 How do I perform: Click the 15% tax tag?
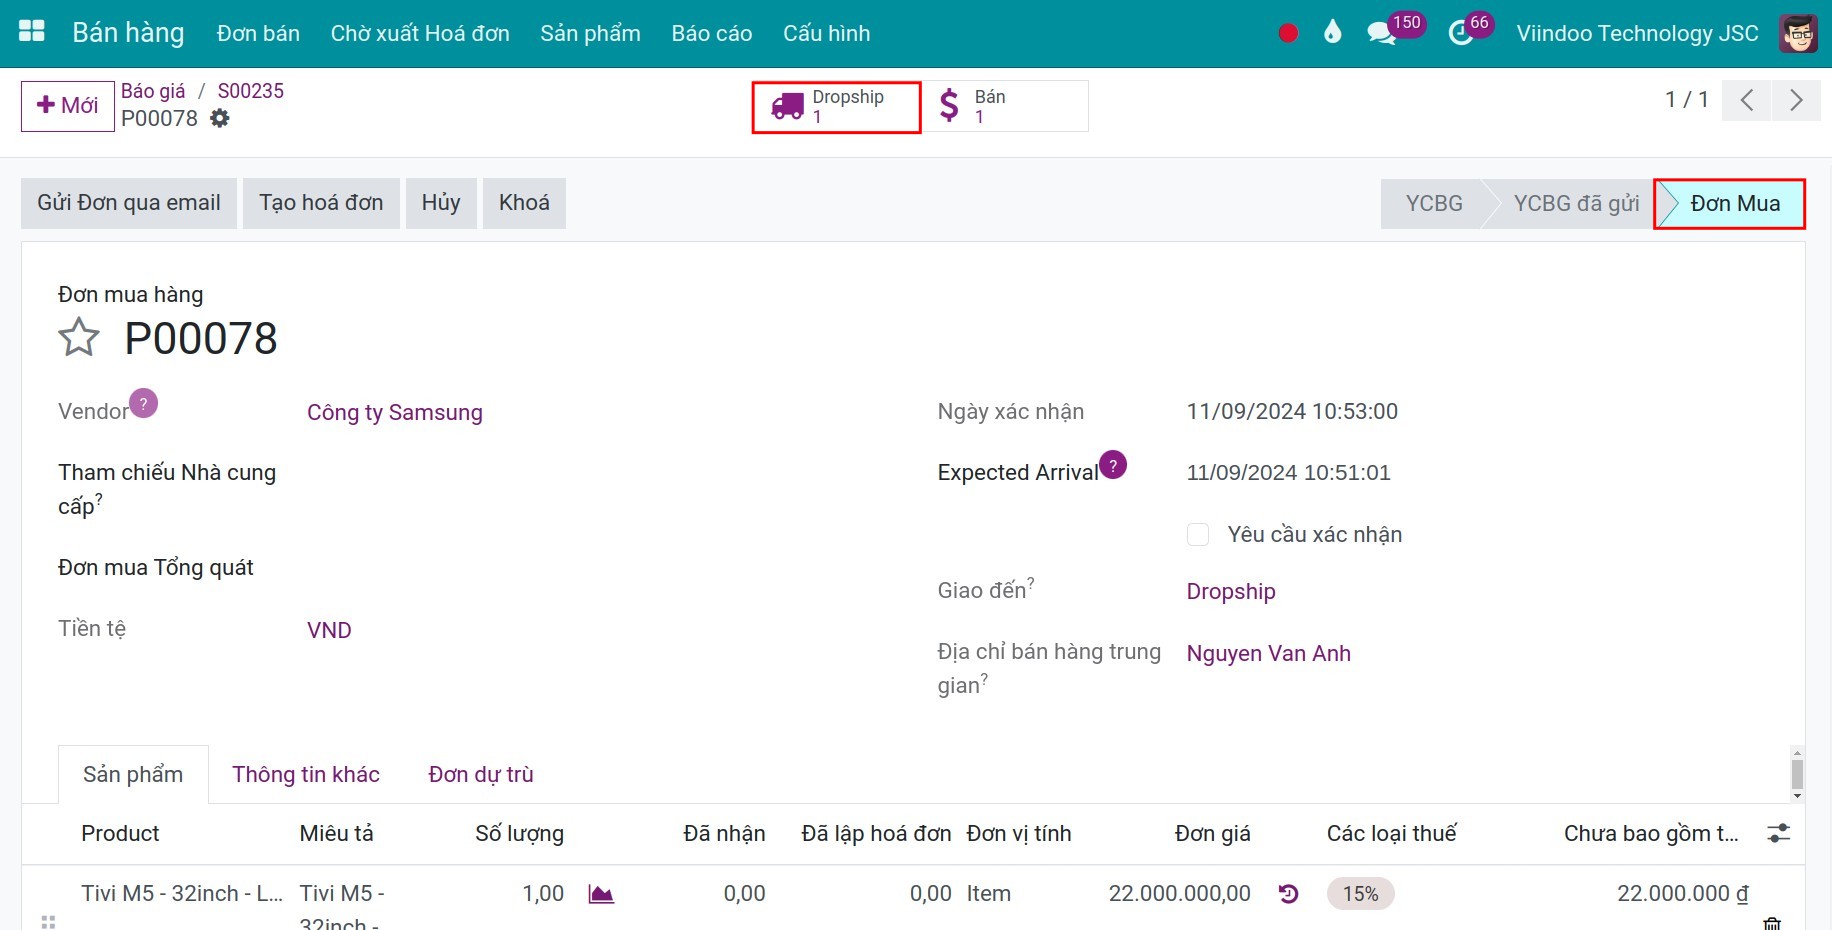pos(1360,894)
